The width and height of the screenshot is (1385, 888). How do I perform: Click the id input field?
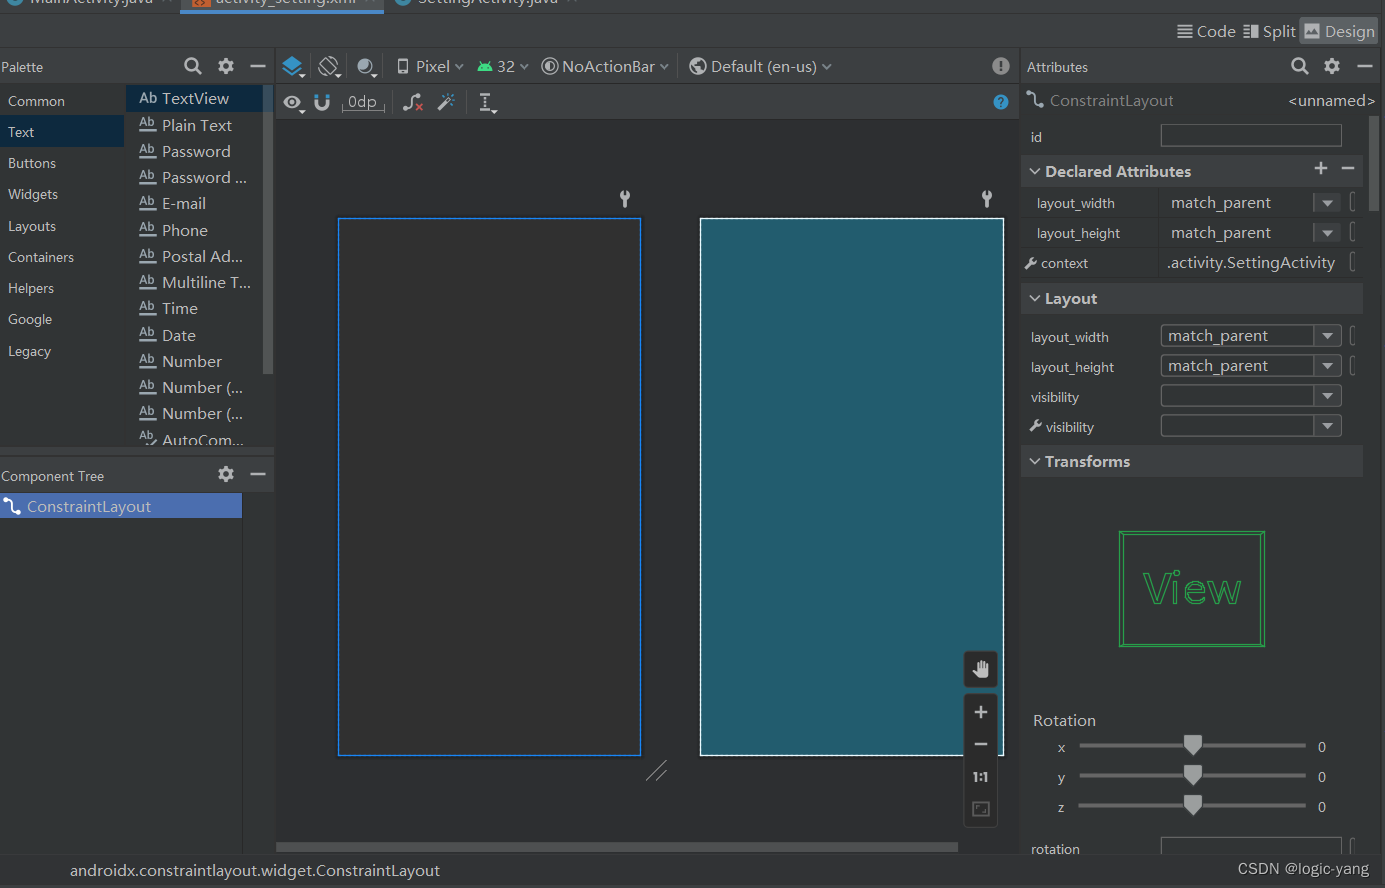click(x=1251, y=136)
